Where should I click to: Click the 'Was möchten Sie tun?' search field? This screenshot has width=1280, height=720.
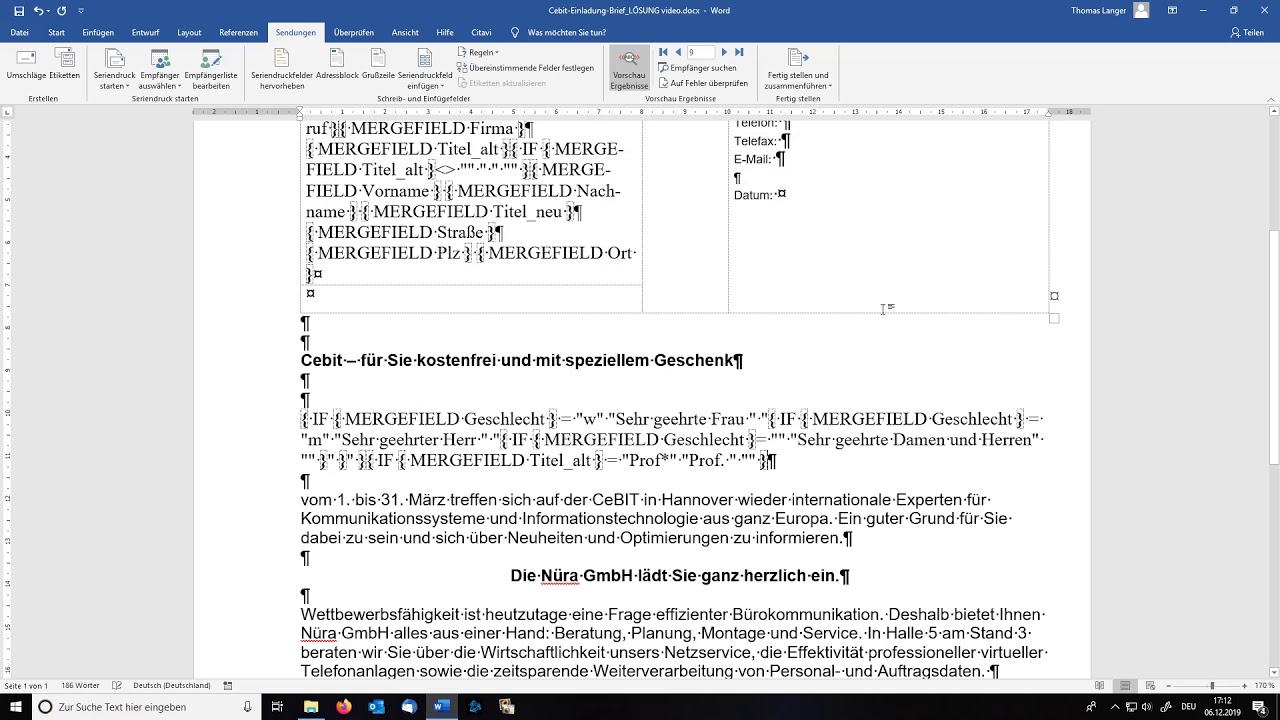click(x=566, y=32)
